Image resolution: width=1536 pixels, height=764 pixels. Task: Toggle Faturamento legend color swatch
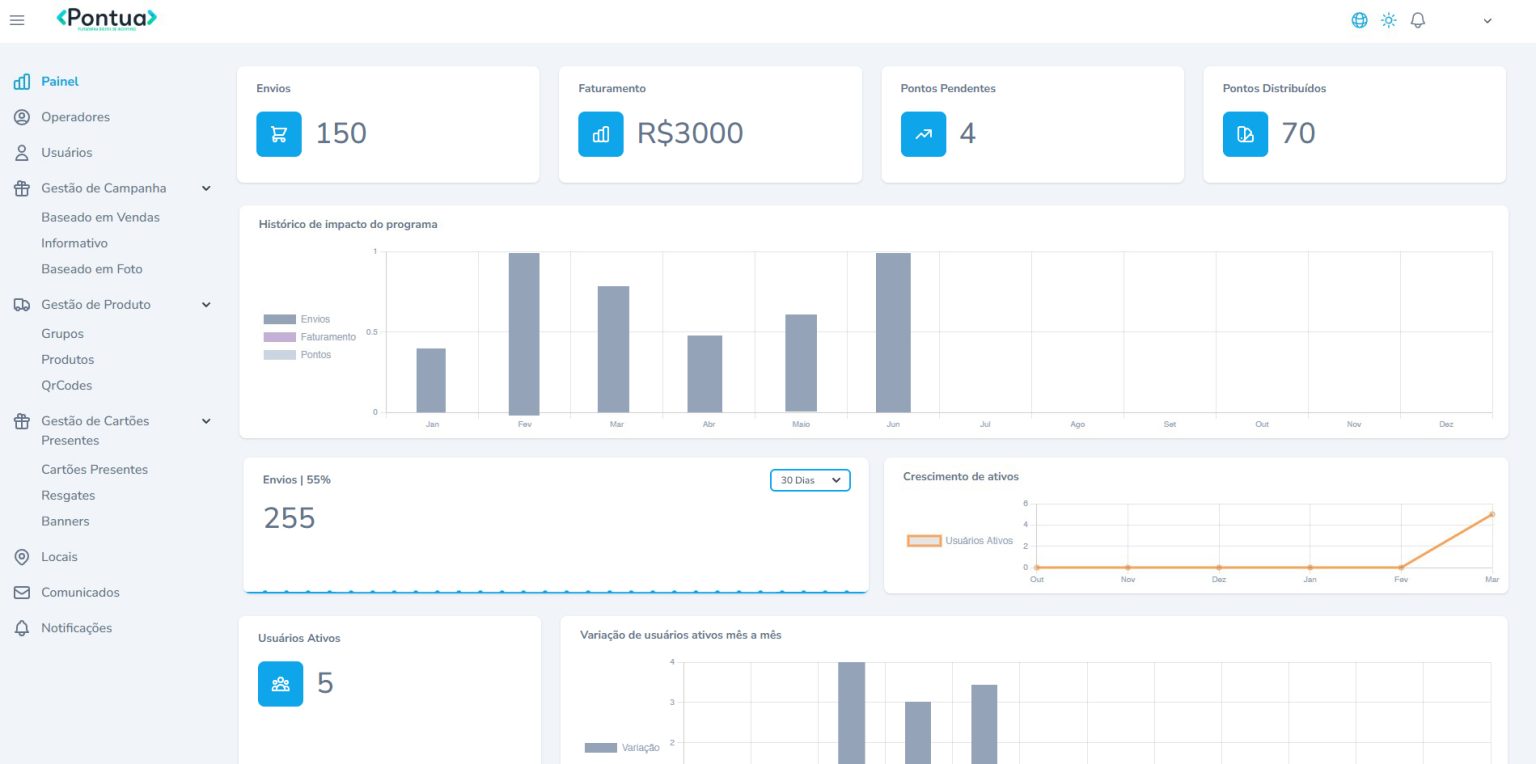click(x=279, y=337)
